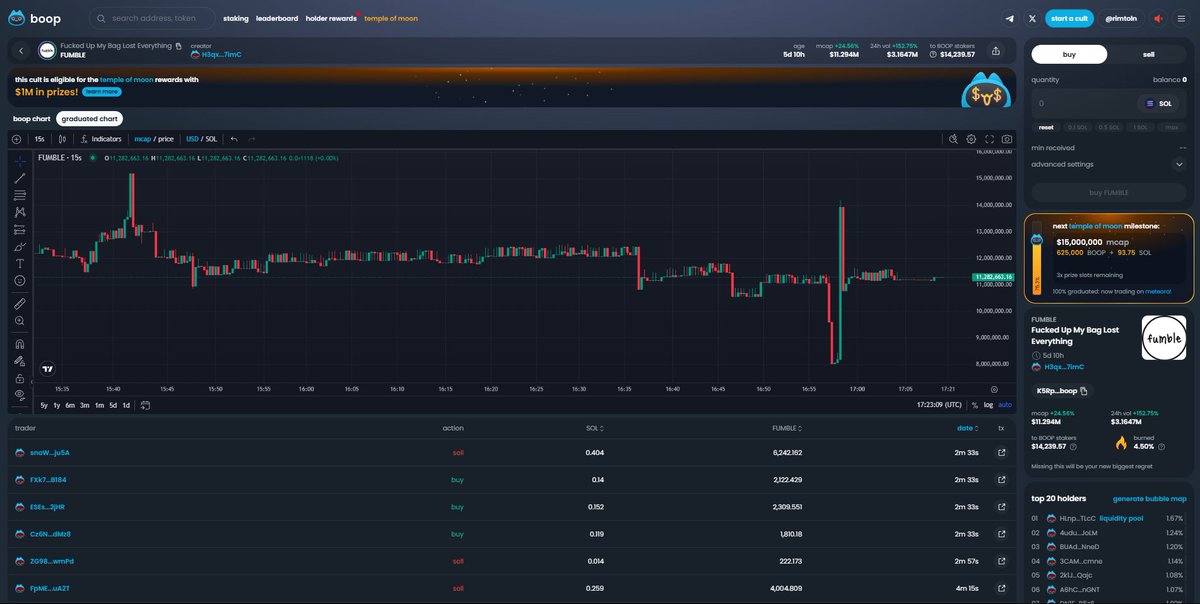Open quick search in chart toolbar

pos(953,139)
